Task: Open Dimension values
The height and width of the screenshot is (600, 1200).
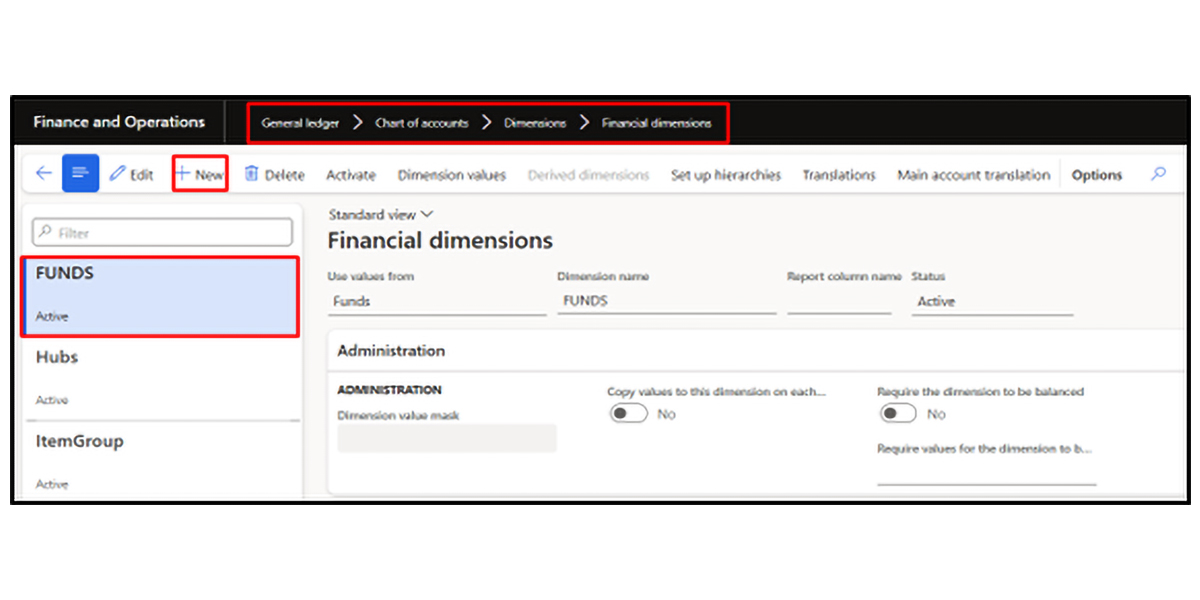Action: tap(451, 175)
